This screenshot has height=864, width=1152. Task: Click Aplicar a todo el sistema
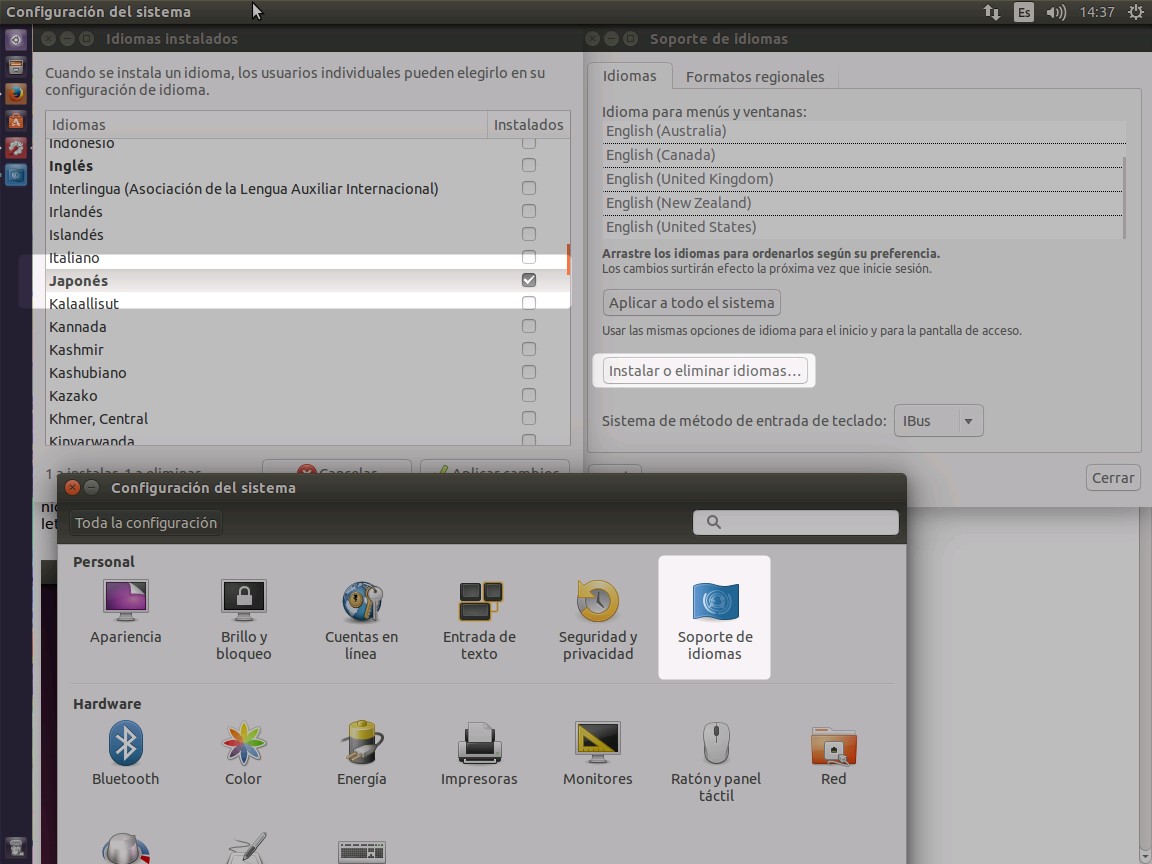coord(691,303)
